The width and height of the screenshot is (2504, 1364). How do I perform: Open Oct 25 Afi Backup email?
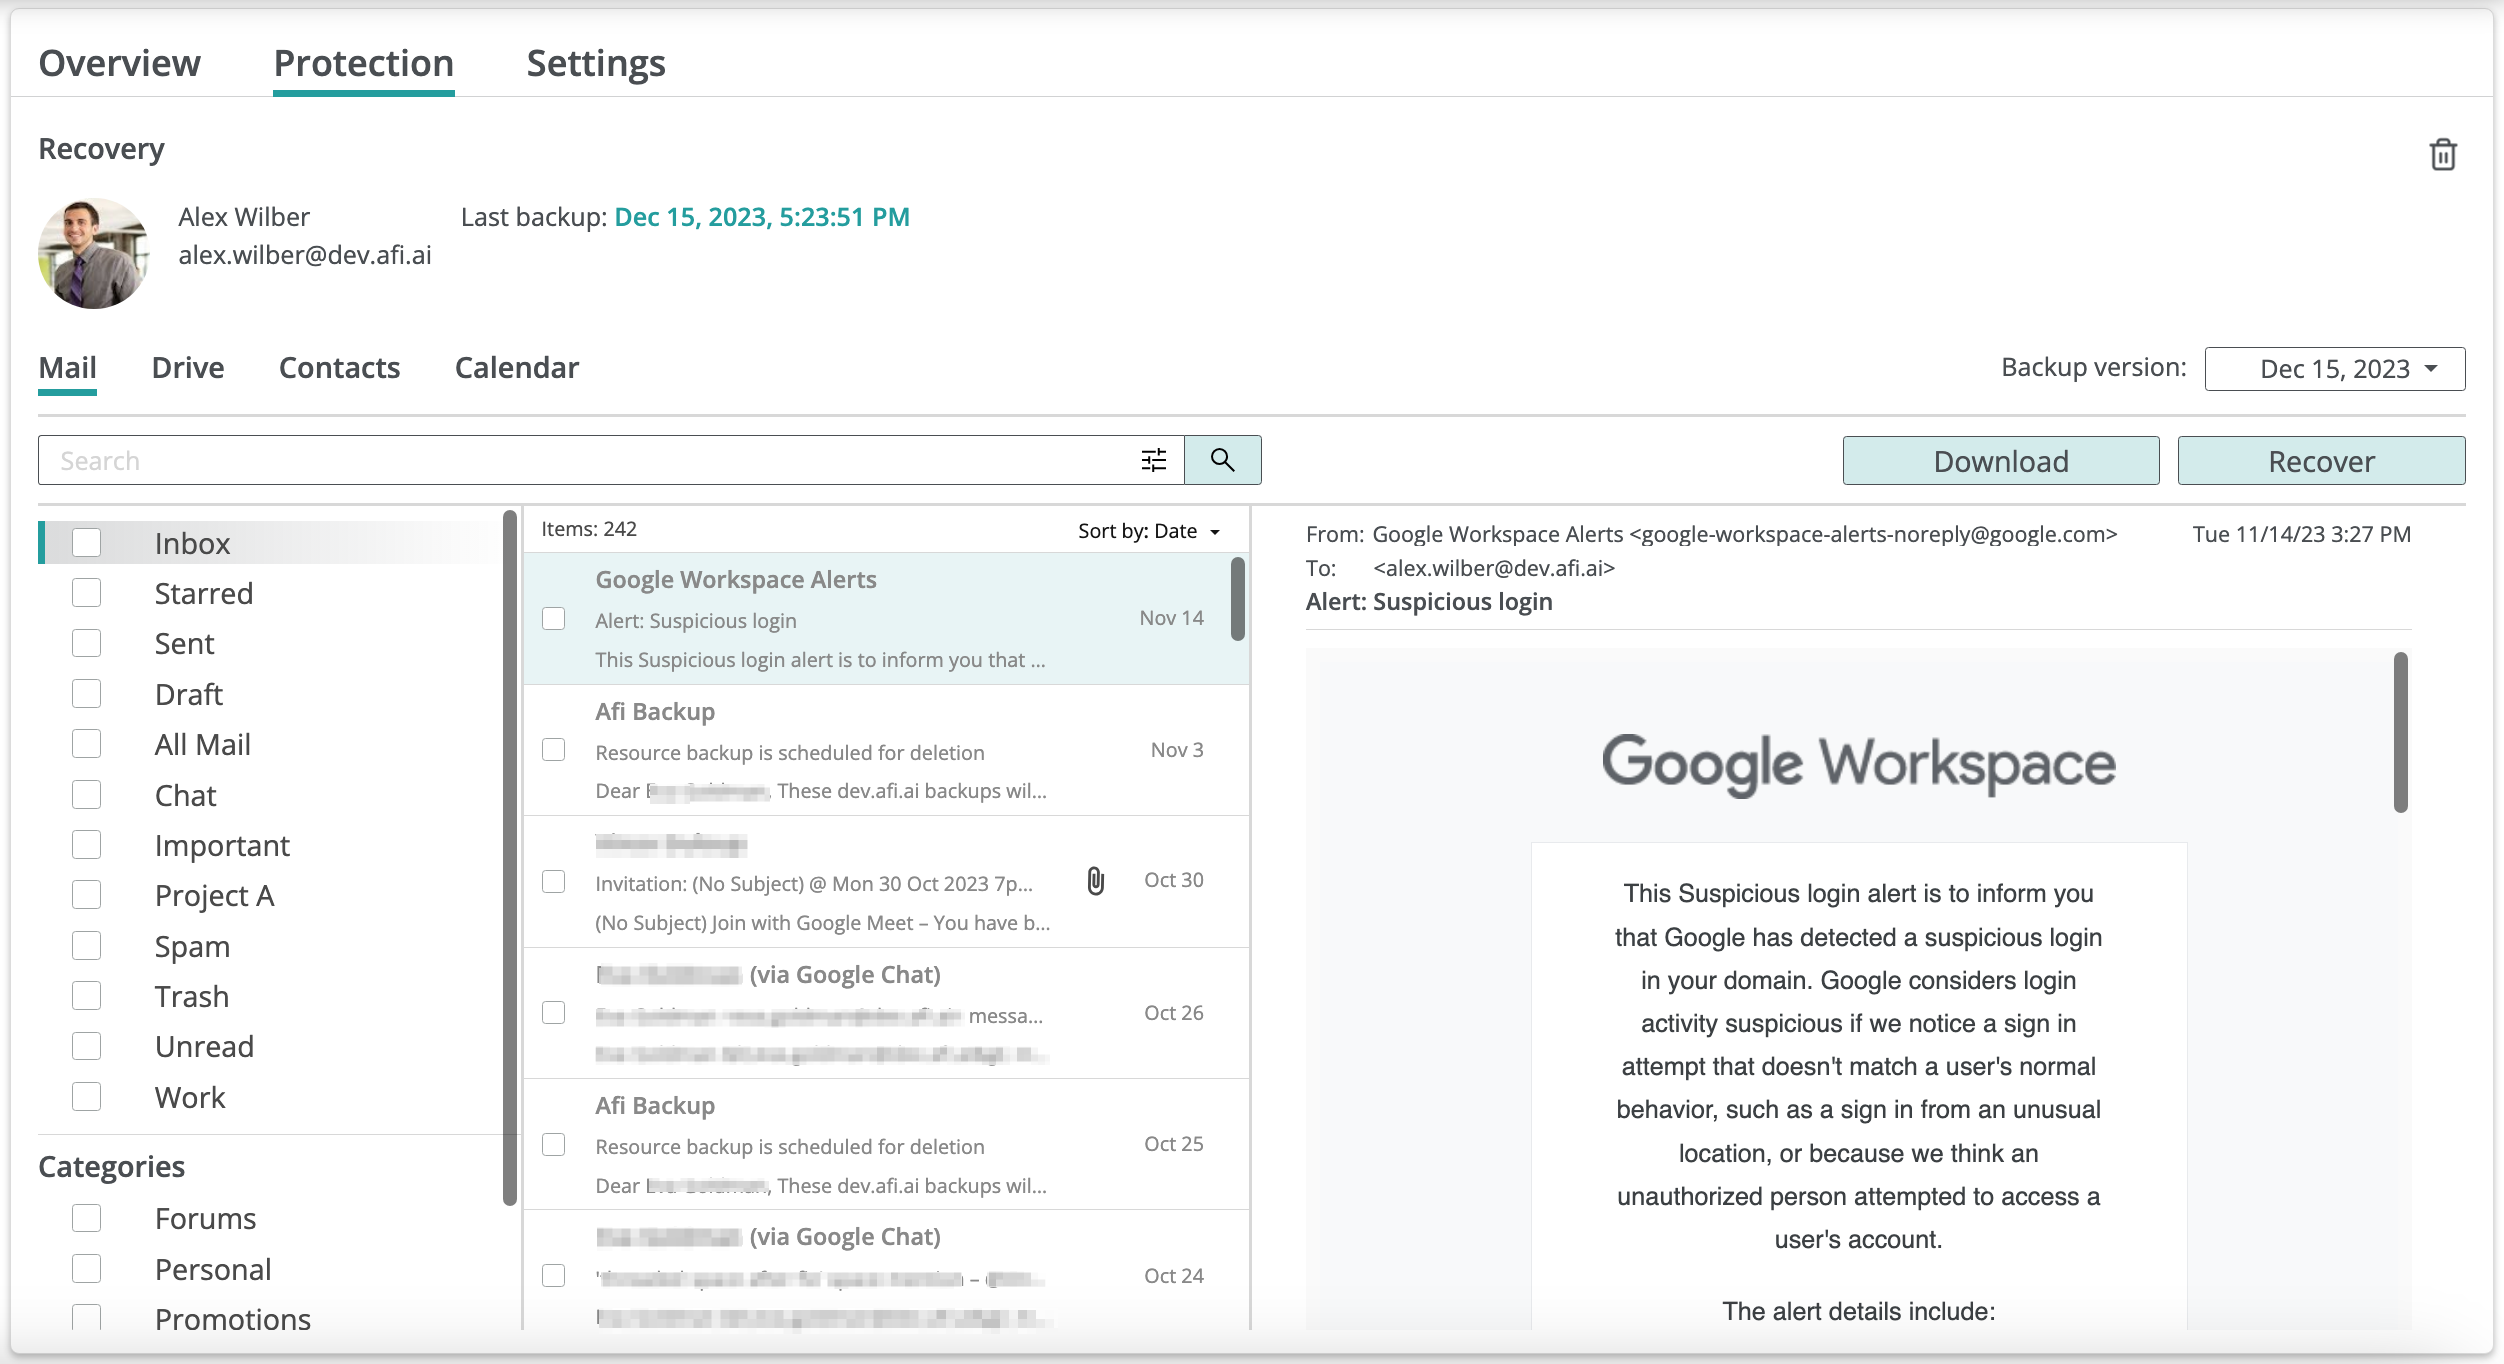click(x=886, y=1144)
